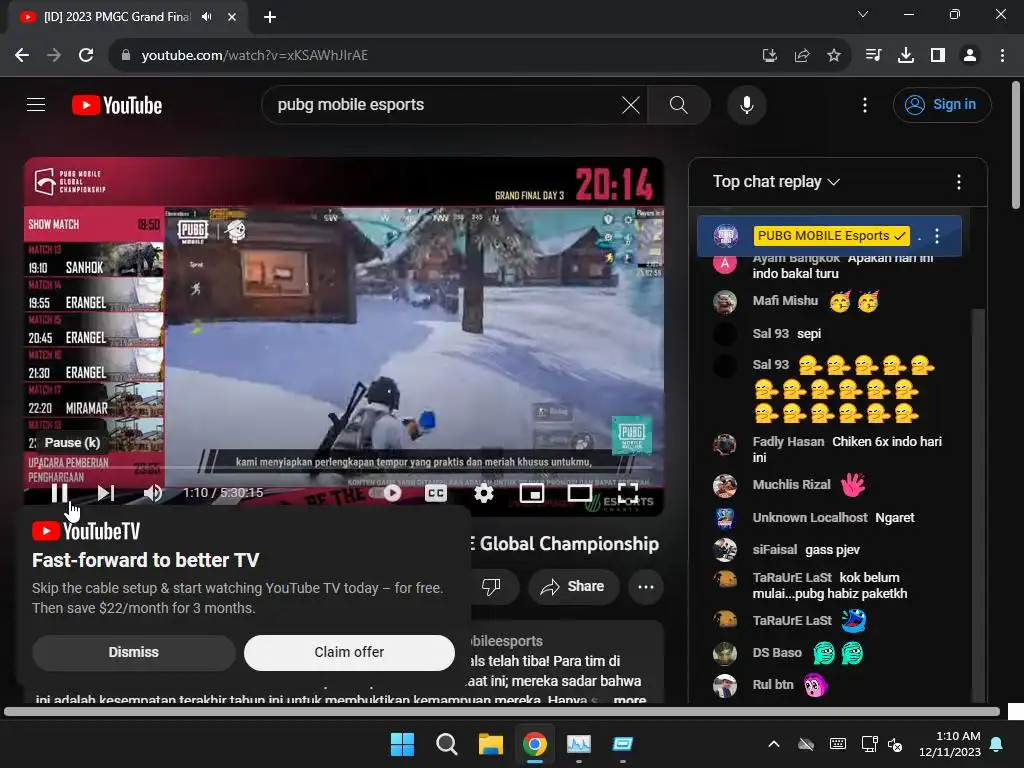Go back to the previous page
This screenshot has height=768, width=1024.
(22, 56)
